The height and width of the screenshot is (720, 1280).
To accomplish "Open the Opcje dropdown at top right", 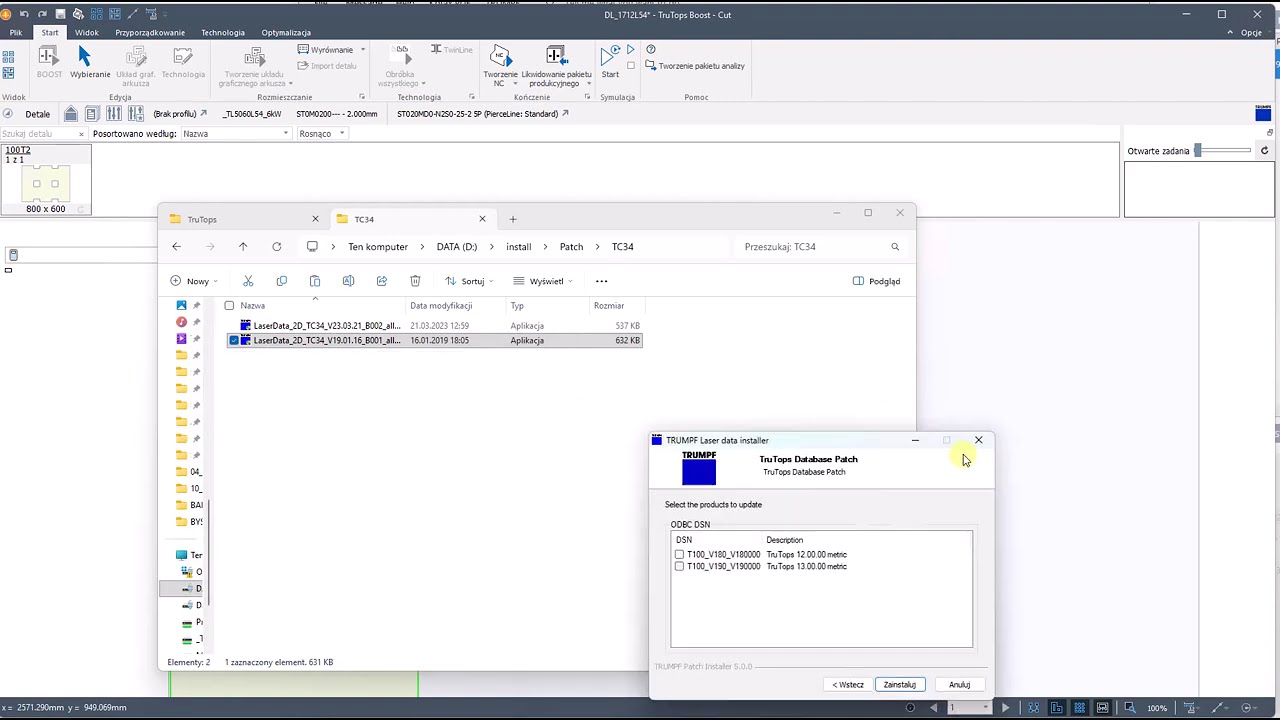I will (x=1254, y=32).
